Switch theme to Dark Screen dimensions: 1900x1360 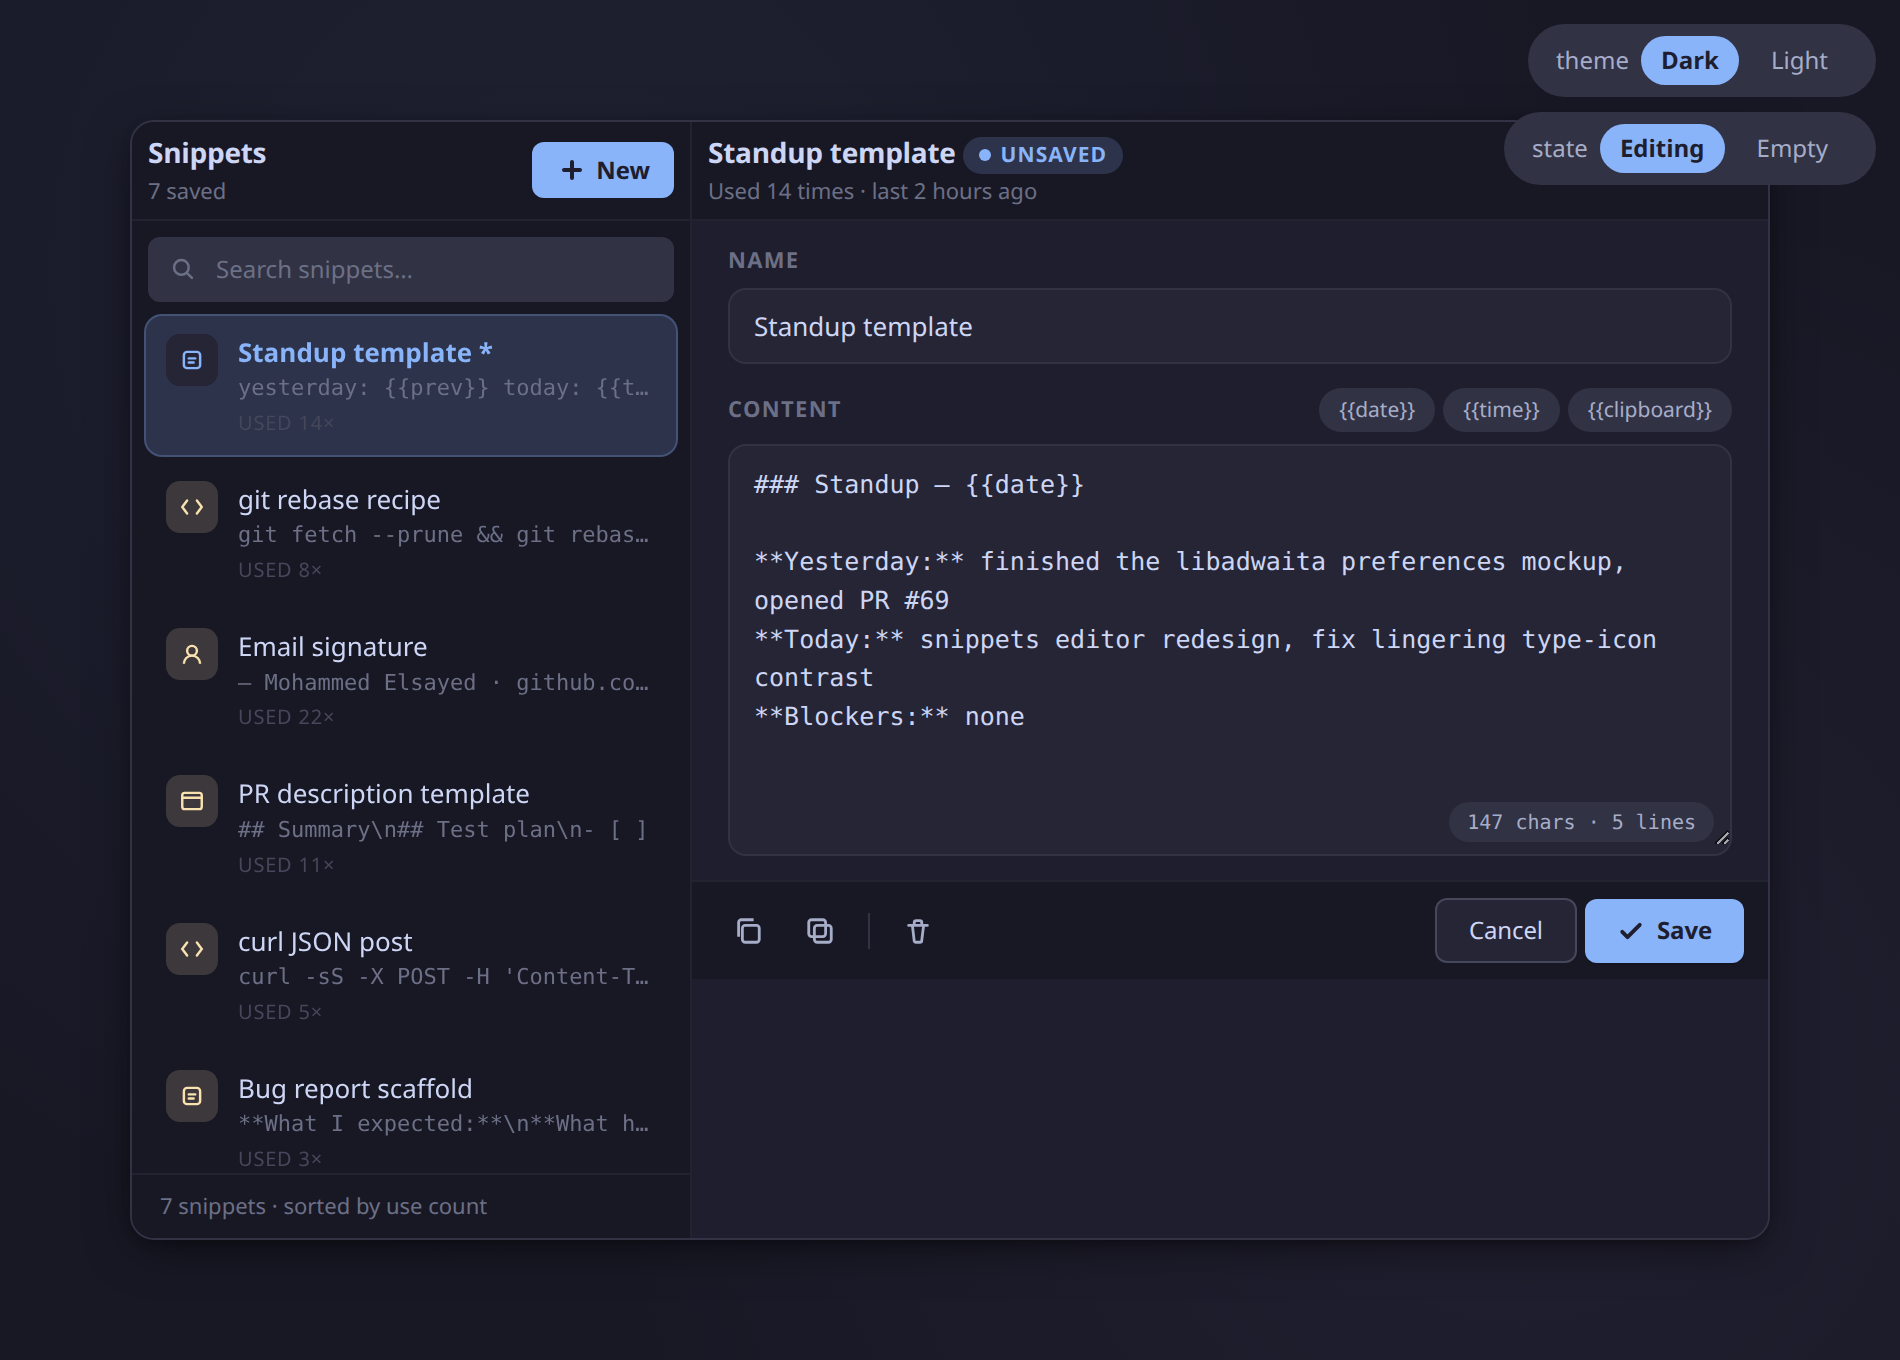point(1690,61)
